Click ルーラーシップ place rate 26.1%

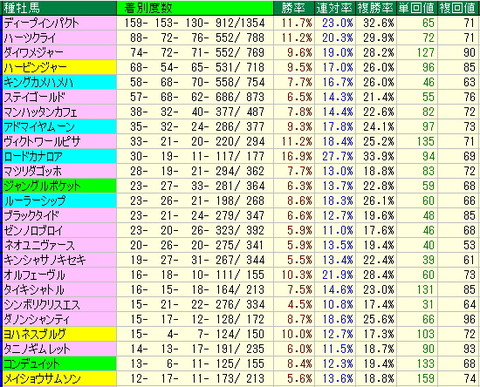pyautogui.click(x=379, y=201)
